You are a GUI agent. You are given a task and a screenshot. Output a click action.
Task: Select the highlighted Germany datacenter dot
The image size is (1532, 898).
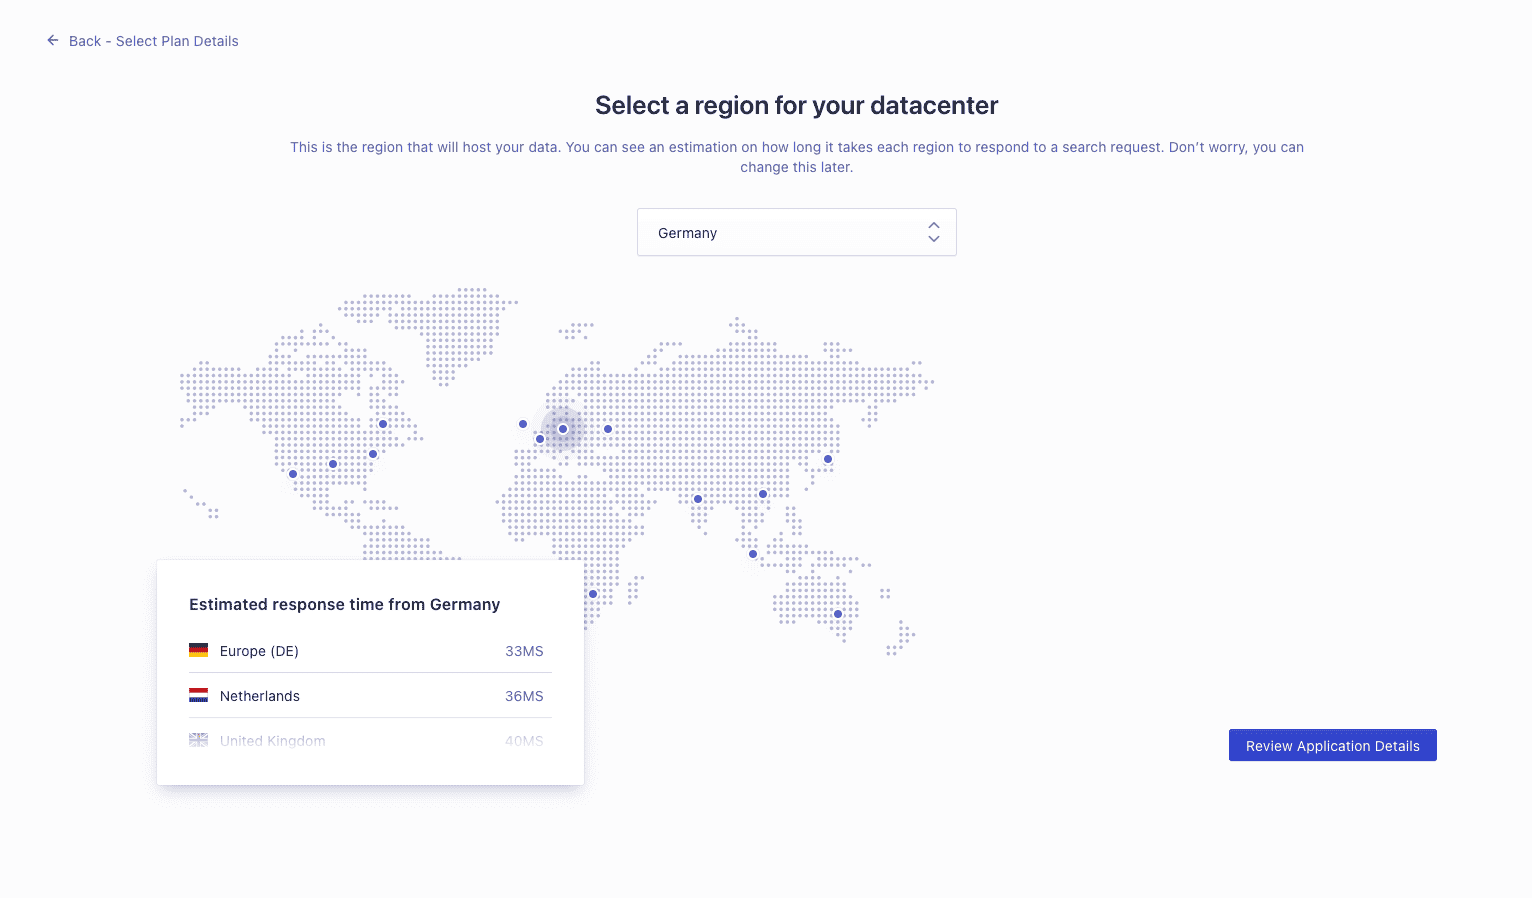pos(563,429)
